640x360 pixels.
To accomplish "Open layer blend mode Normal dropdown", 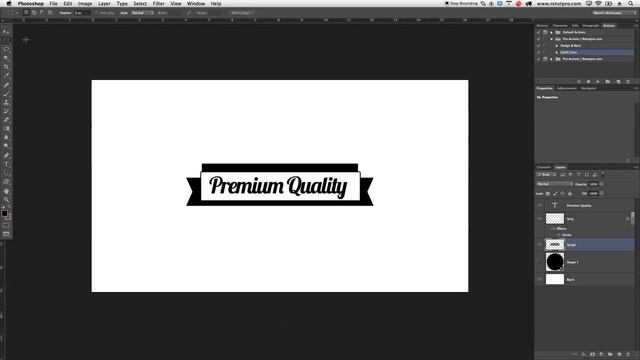I will [x=554, y=184].
